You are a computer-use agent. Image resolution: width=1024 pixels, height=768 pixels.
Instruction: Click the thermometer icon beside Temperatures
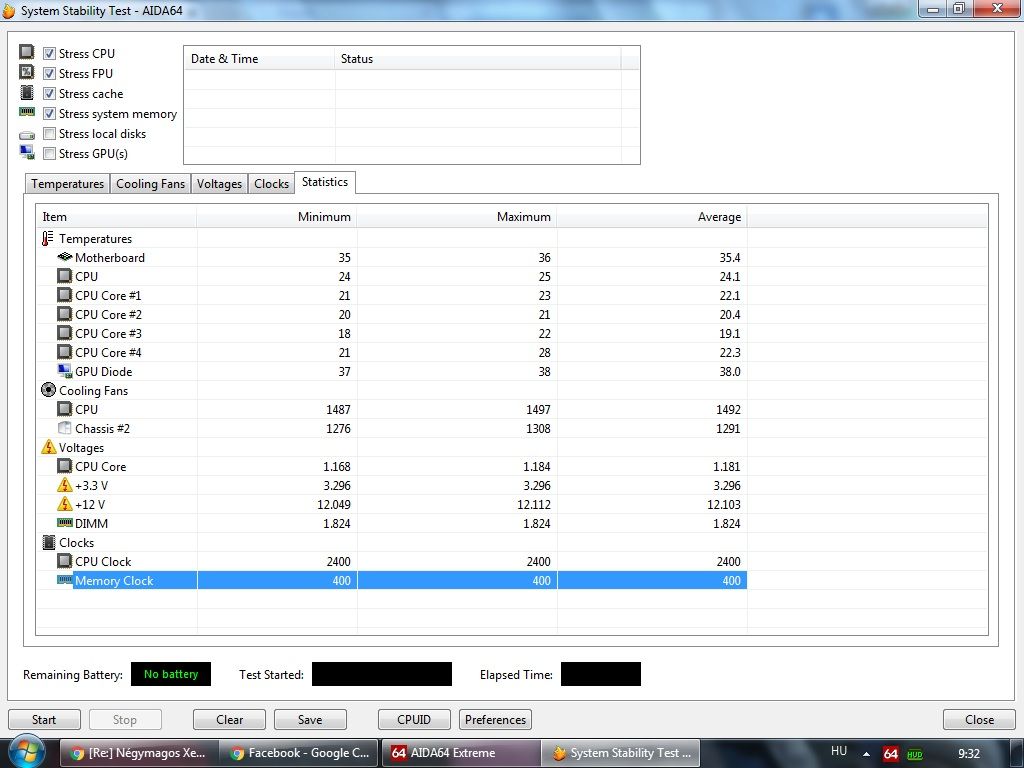pyautogui.click(x=48, y=238)
